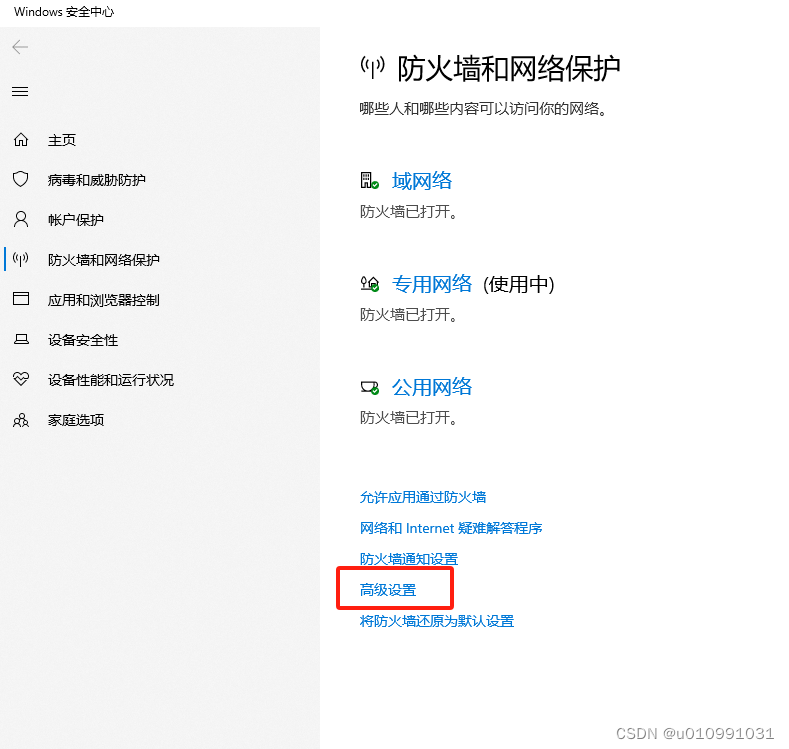
Task: Open 设备性能和运行状况 page
Action: [x=111, y=380]
